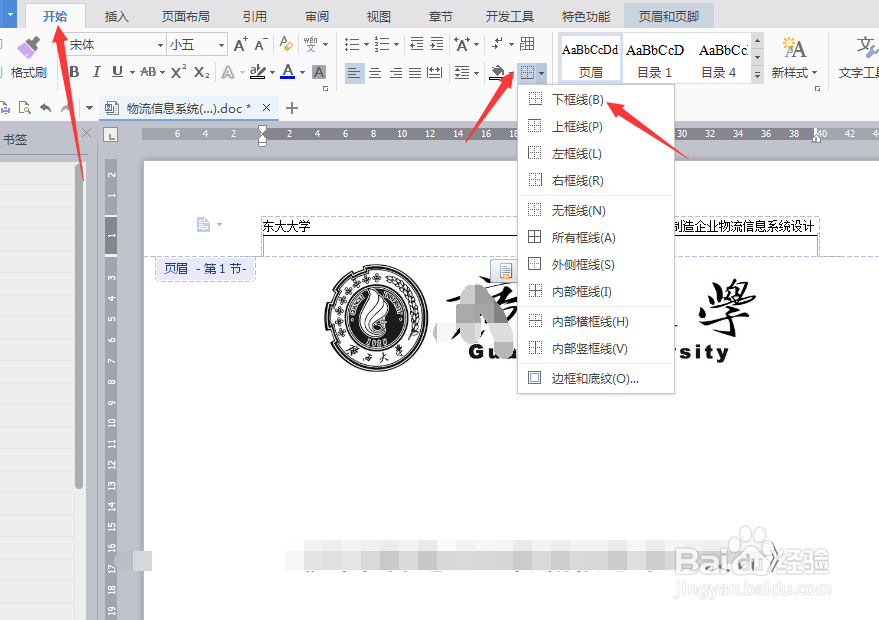Switch to the 插入 ribbon tab
Screen dimensions: 879x620
tap(117, 16)
